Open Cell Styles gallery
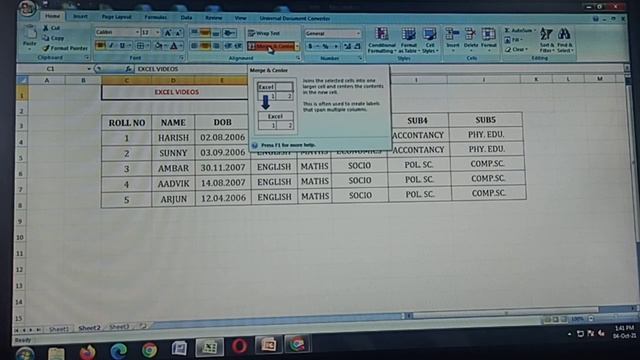Viewport: 640px width, 360px height. 430,40
